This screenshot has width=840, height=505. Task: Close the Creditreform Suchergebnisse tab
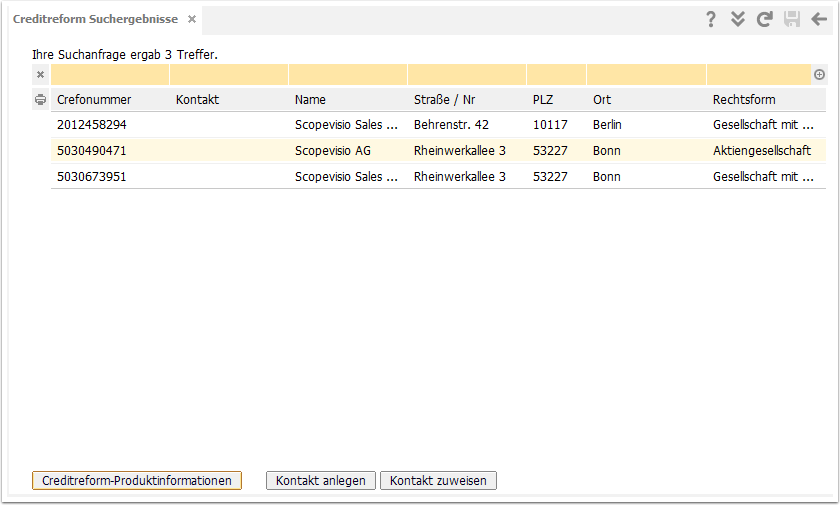(192, 19)
